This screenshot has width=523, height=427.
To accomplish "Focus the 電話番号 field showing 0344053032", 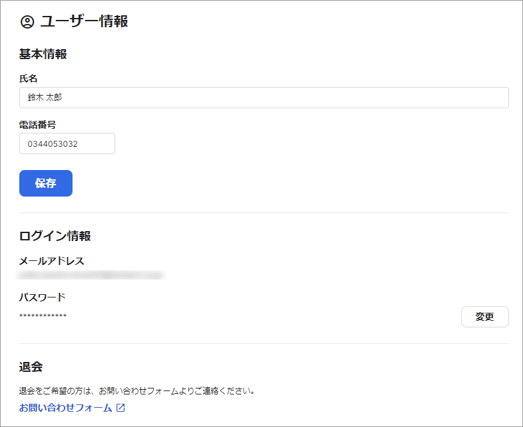I will pos(67,143).
